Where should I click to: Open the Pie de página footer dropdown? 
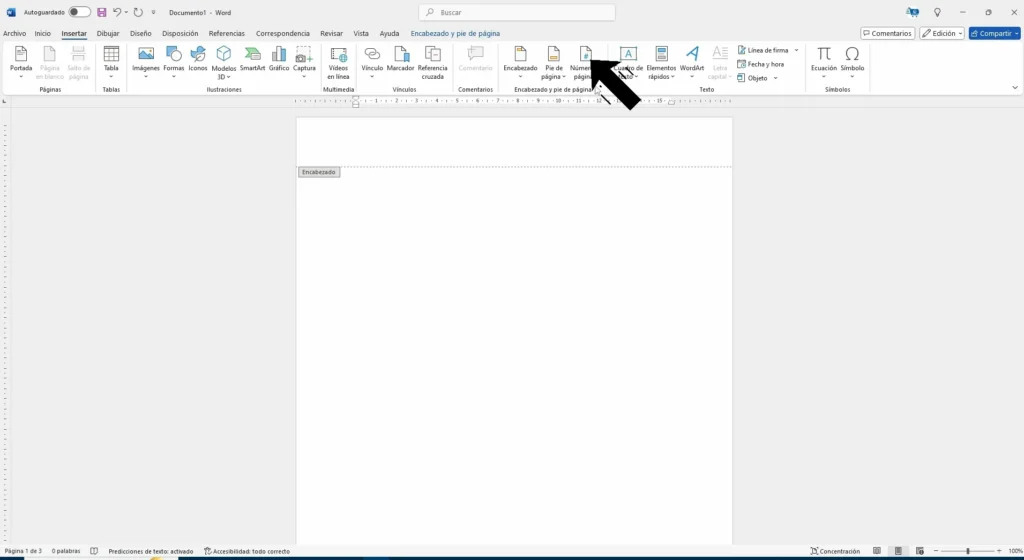(x=553, y=62)
